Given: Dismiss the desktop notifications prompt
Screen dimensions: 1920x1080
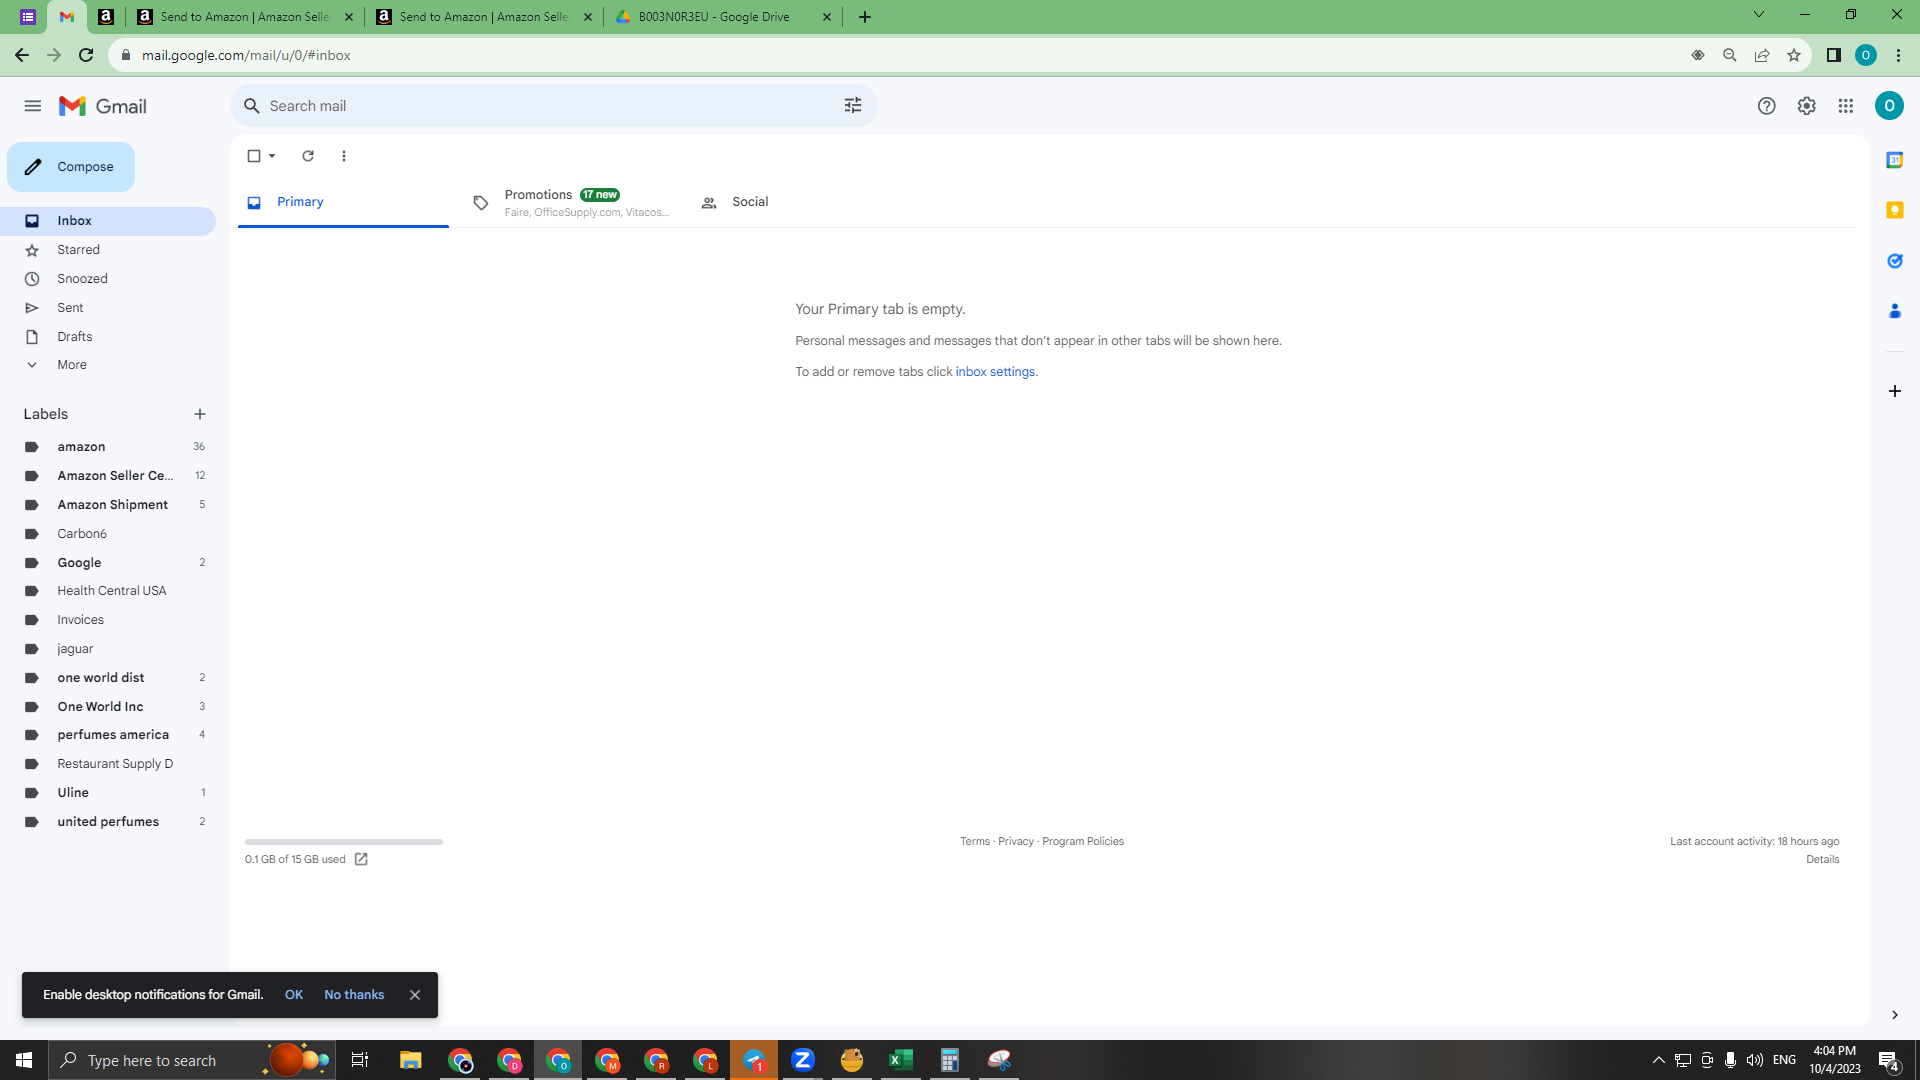Looking at the screenshot, I should pyautogui.click(x=415, y=995).
